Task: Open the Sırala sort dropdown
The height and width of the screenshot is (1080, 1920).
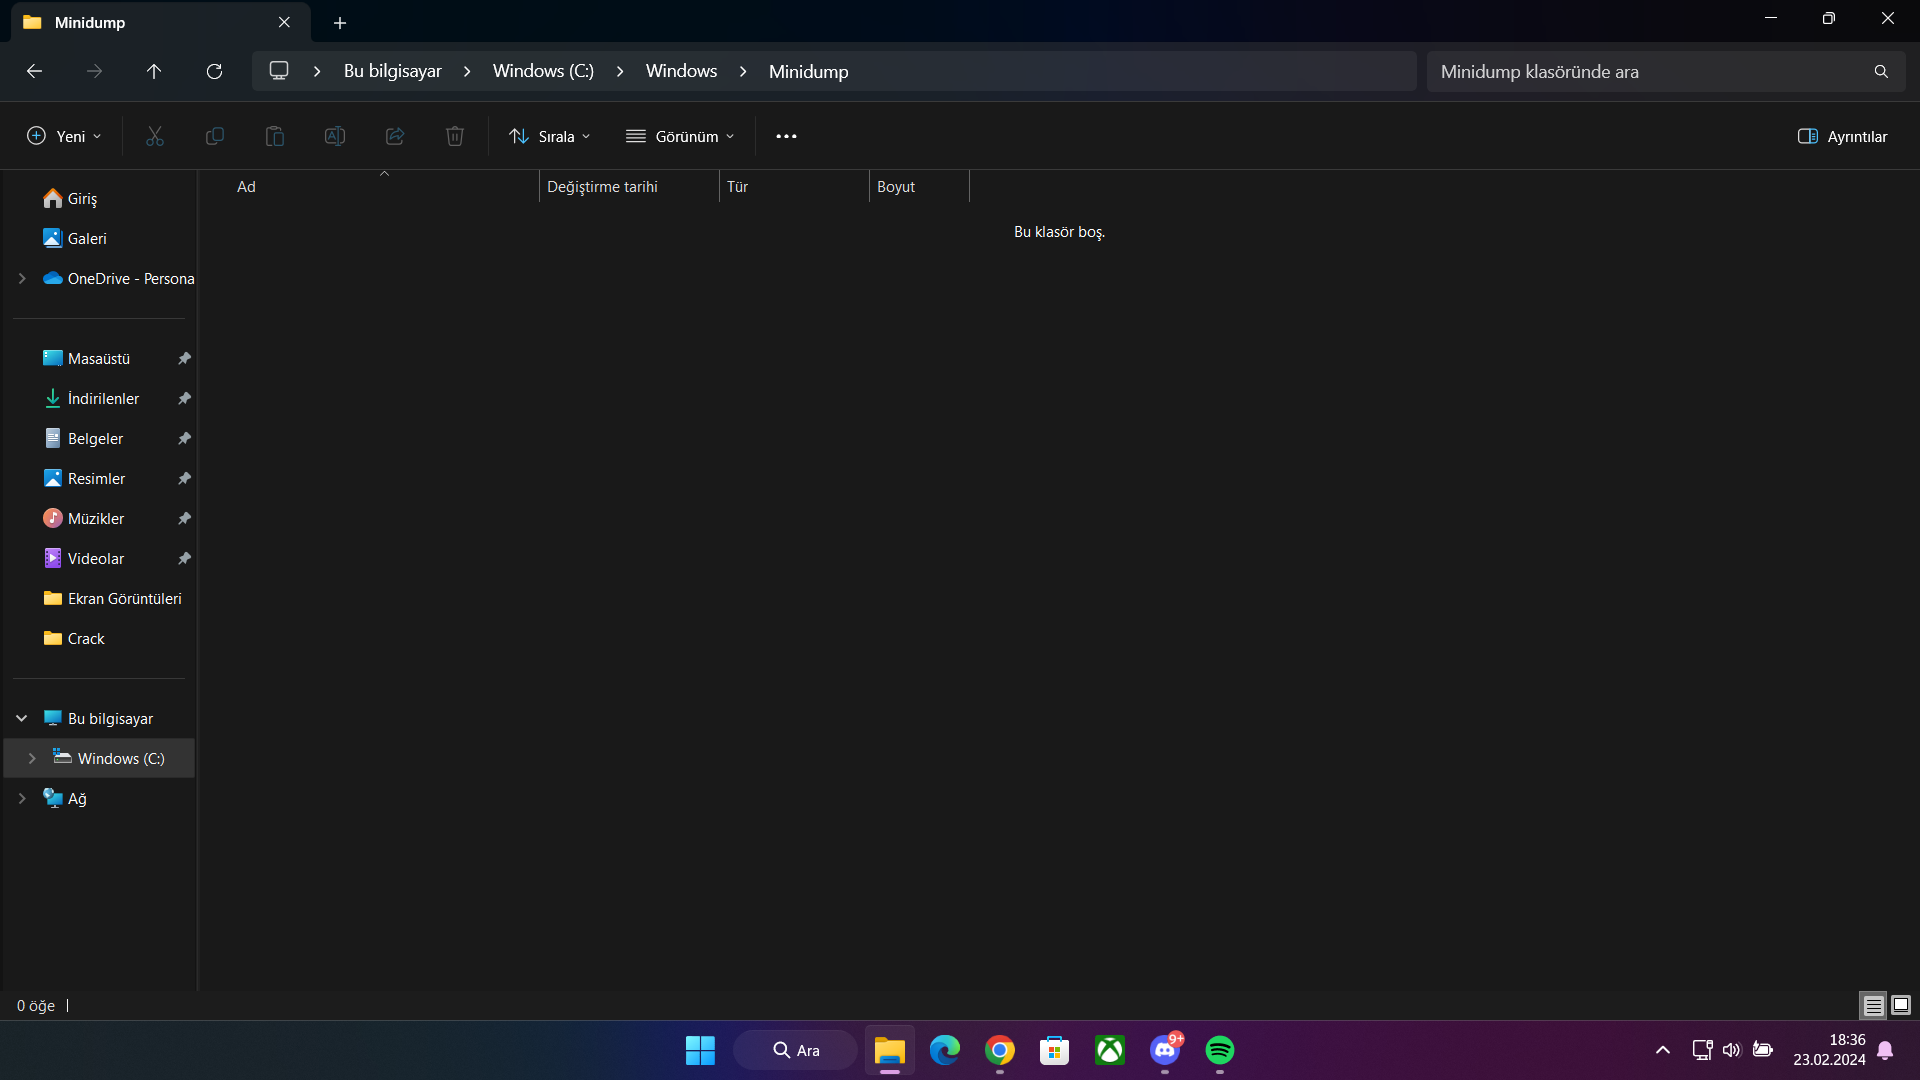Action: coord(549,136)
